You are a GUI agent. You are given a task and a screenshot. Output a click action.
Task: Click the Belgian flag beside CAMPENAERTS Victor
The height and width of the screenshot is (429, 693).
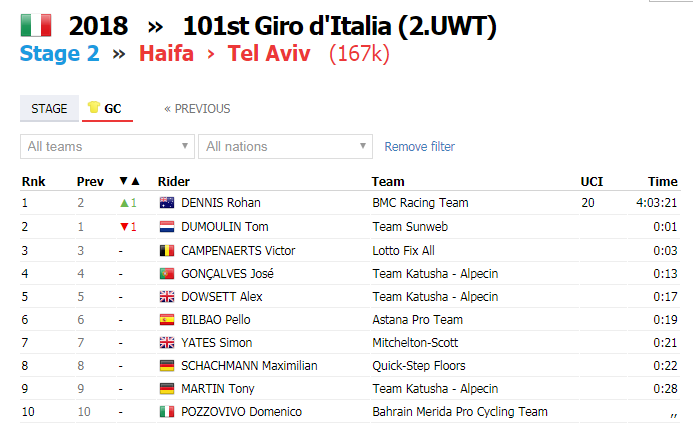point(167,251)
